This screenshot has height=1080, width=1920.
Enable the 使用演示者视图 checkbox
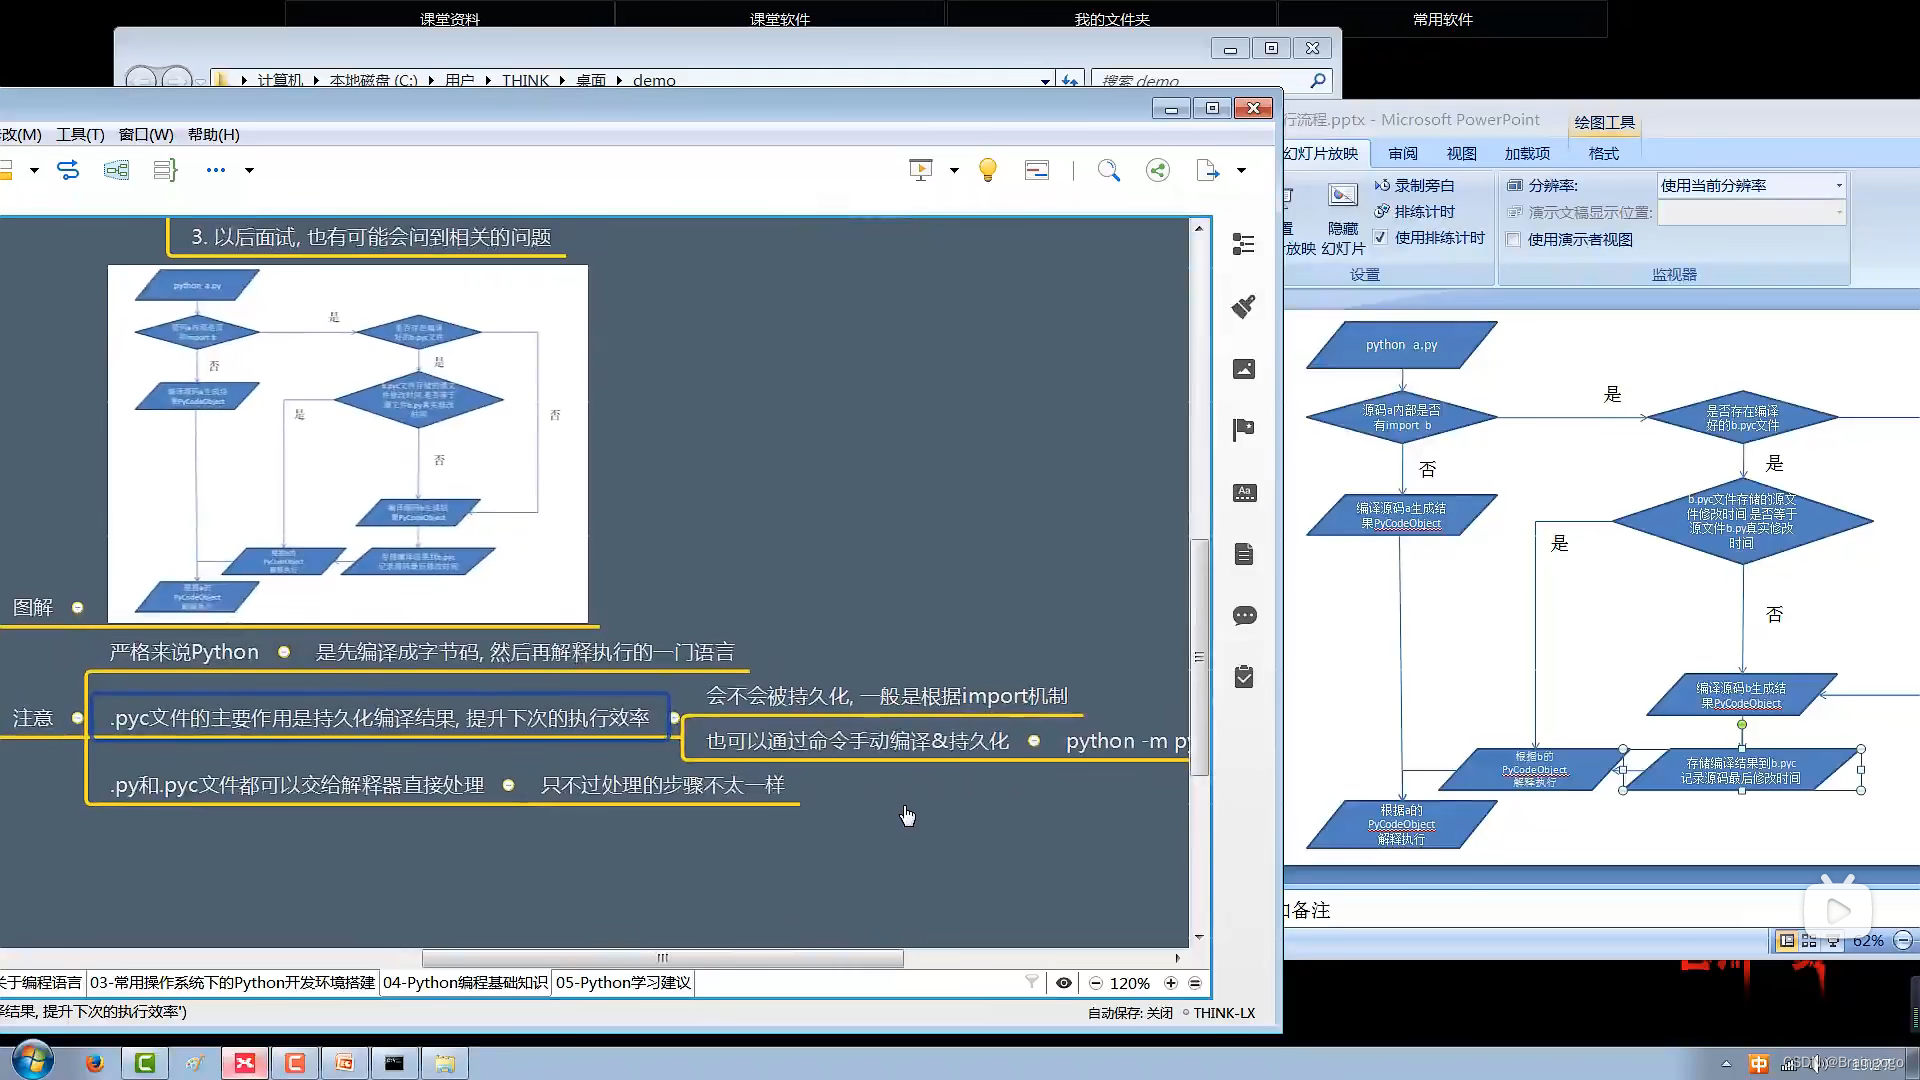(x=1514, y=240)
